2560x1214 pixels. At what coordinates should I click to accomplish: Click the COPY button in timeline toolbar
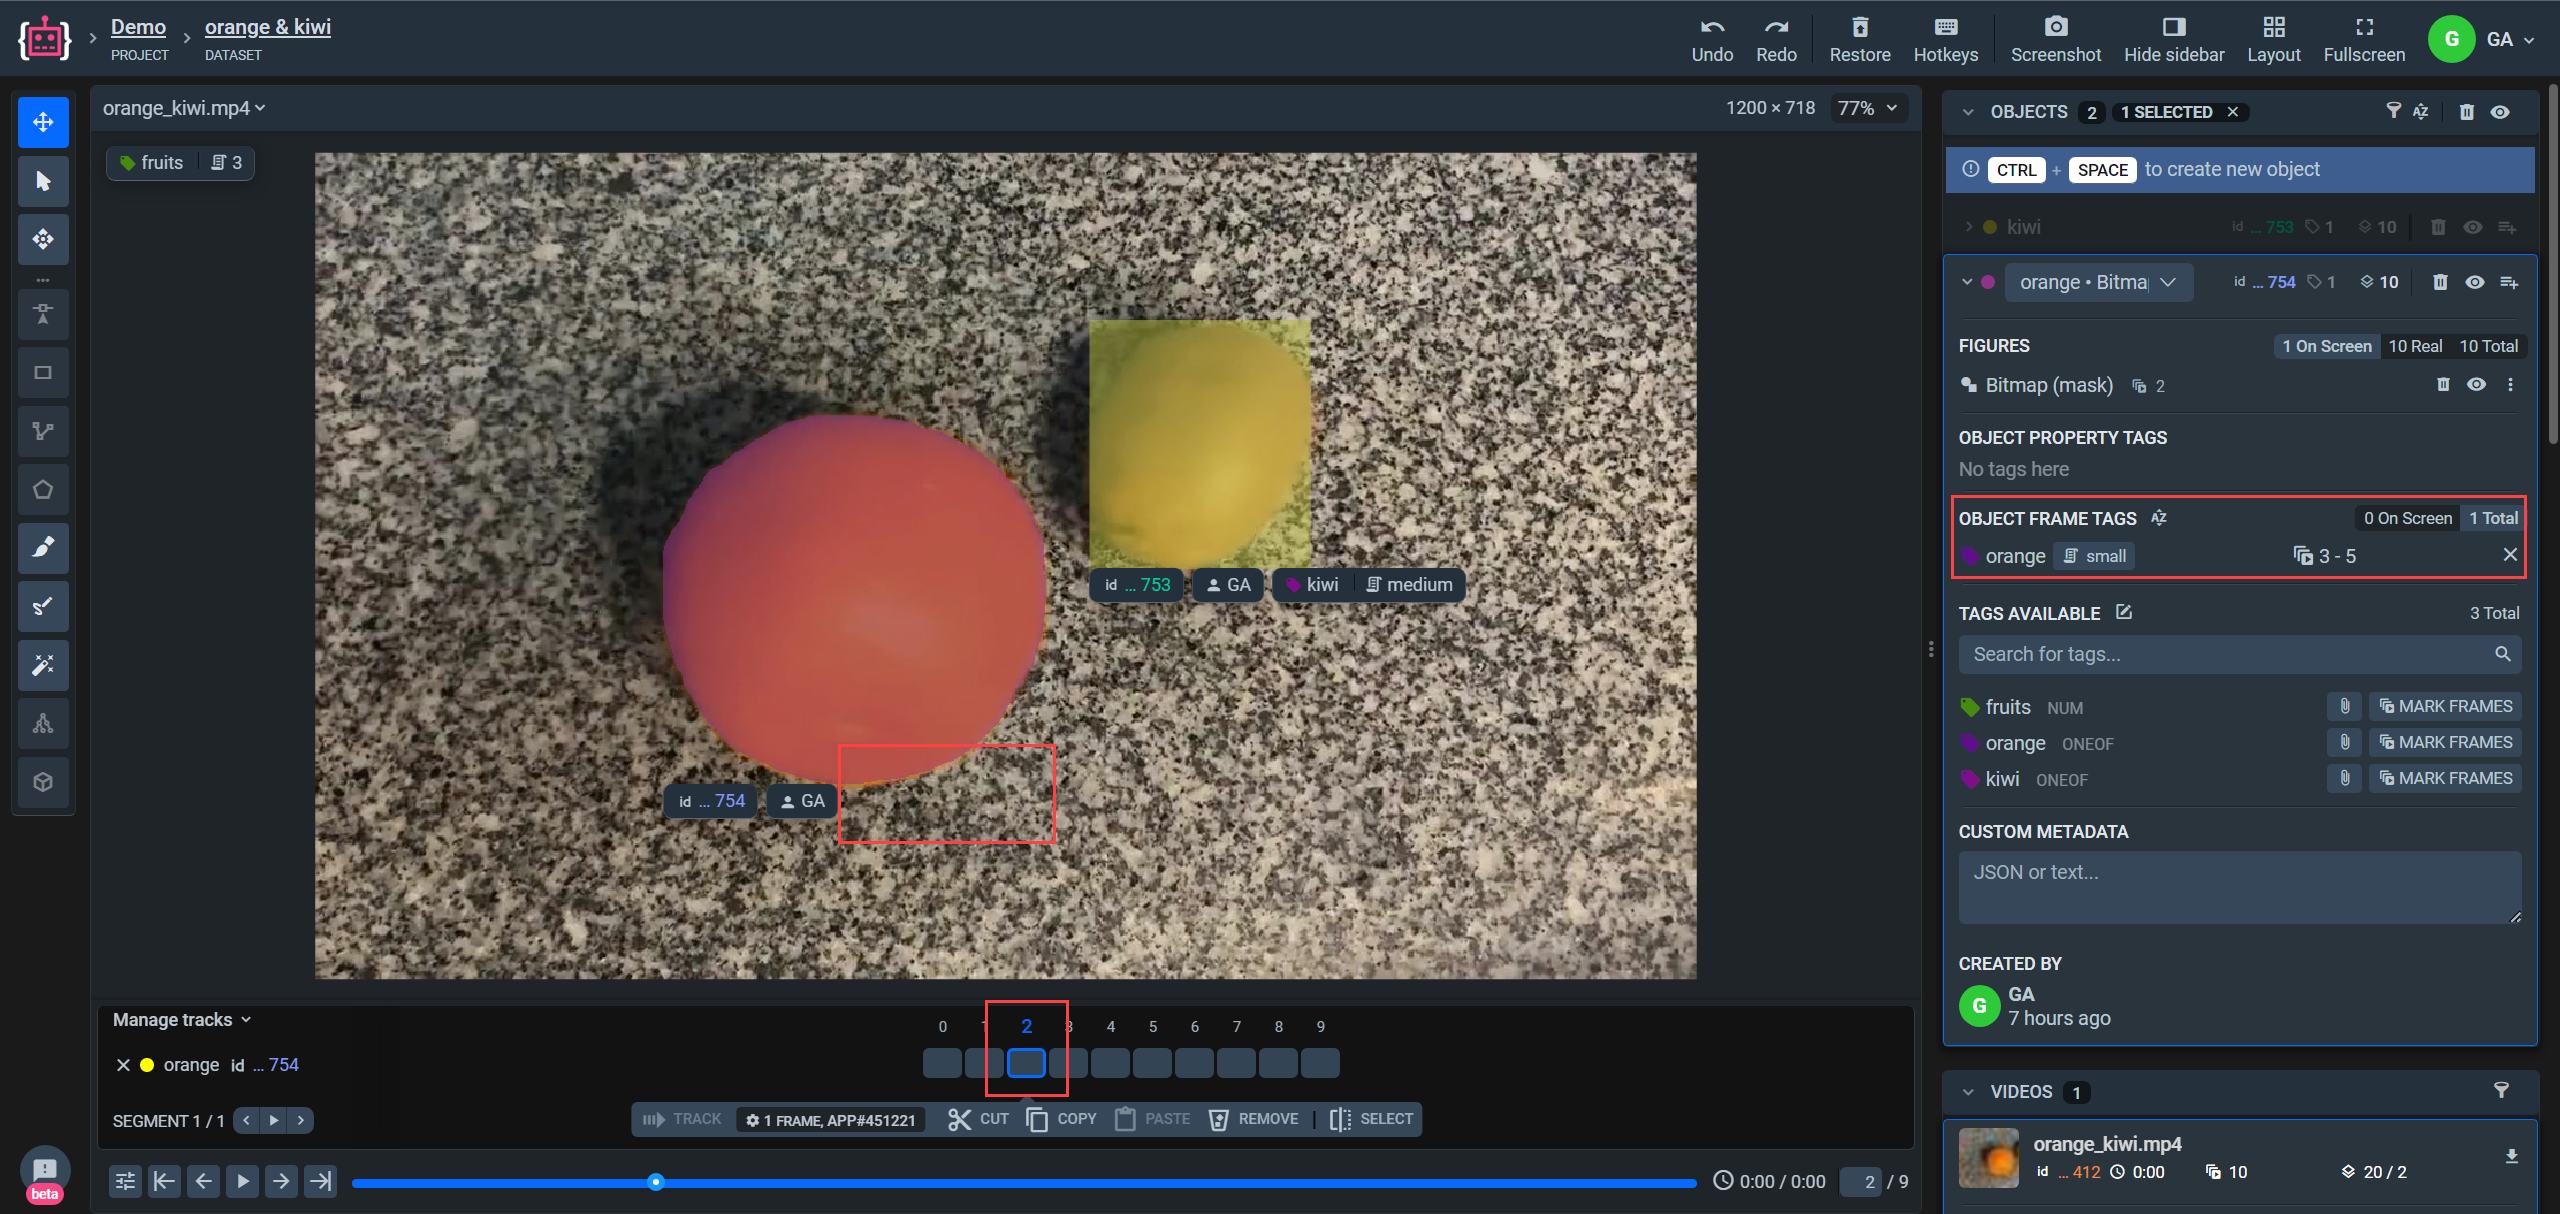1062,1119
